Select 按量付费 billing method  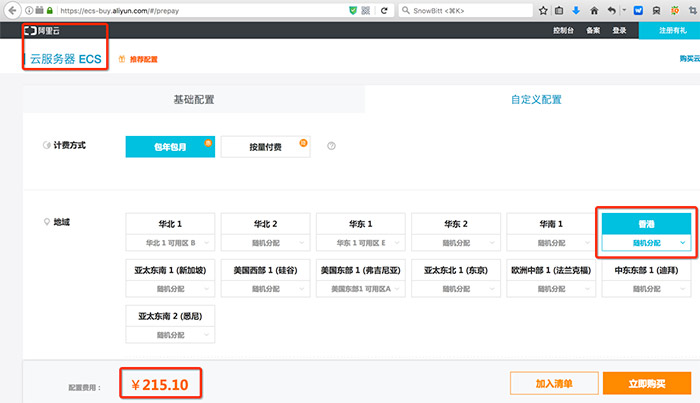(265, 147)
